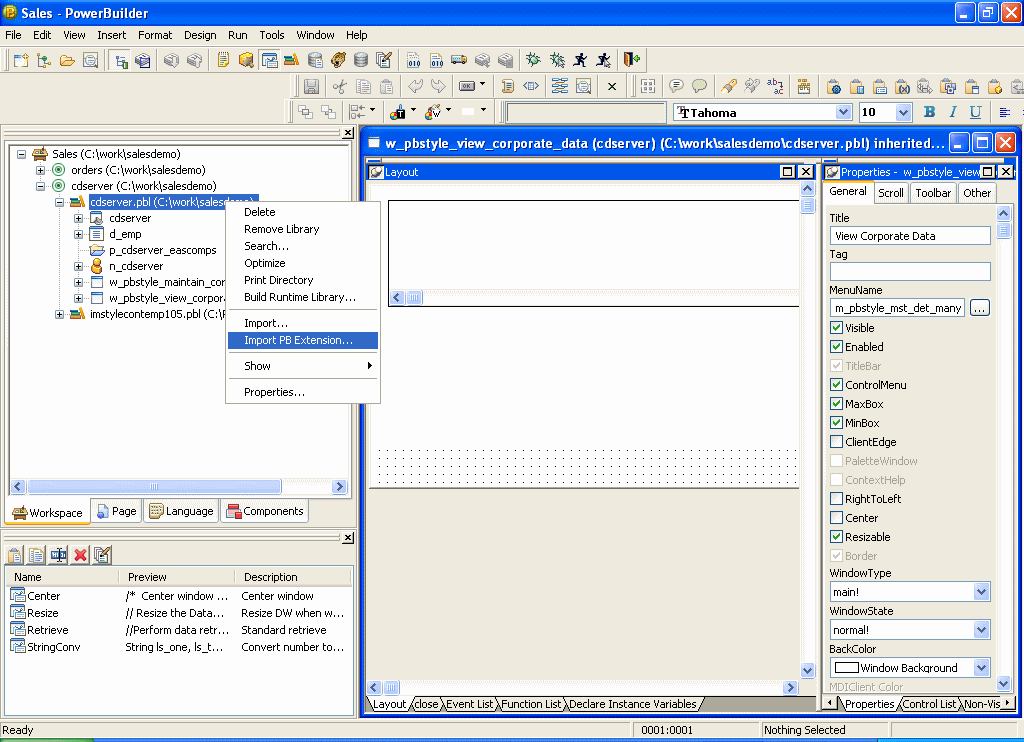Screen dimensions: 1024x742
Task: Click the Italic I formatting icon
Action: point(953,112)
